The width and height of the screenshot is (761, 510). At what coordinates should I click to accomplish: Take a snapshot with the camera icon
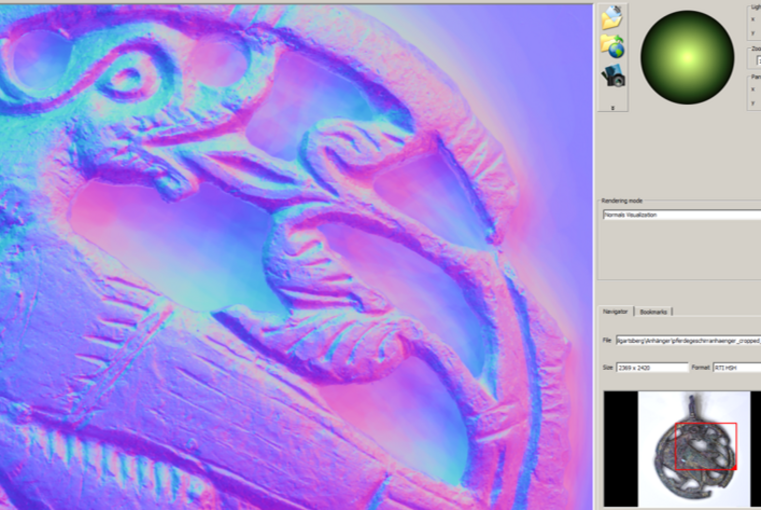pos(613,76)
